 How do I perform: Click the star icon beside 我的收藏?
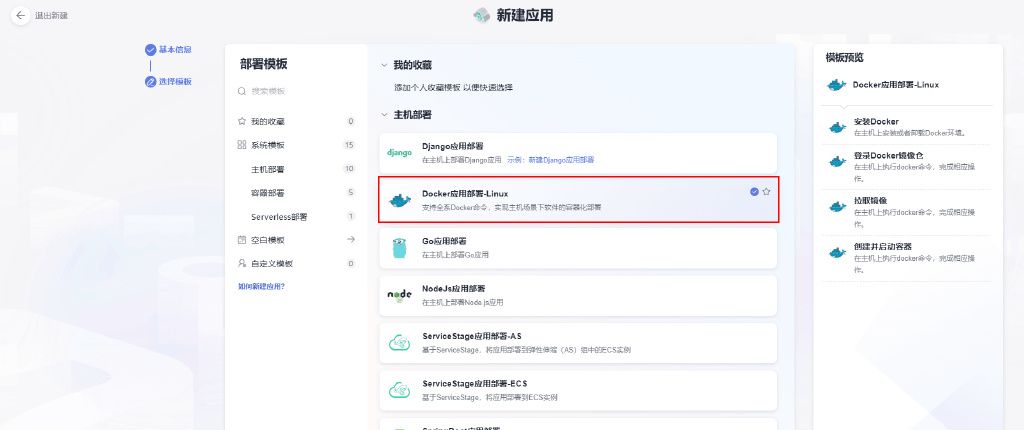pyautogui.click(x=242, y=122)
